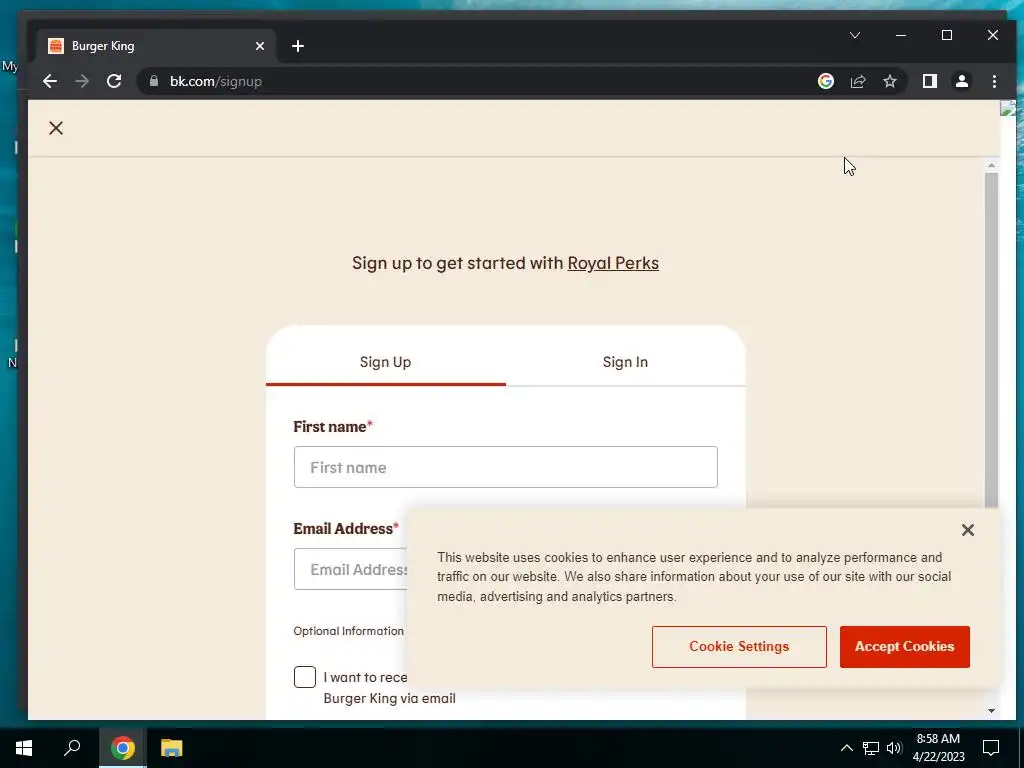1024x768 pixels.
Task: Expand the tab search chevron
Action: 855,35
